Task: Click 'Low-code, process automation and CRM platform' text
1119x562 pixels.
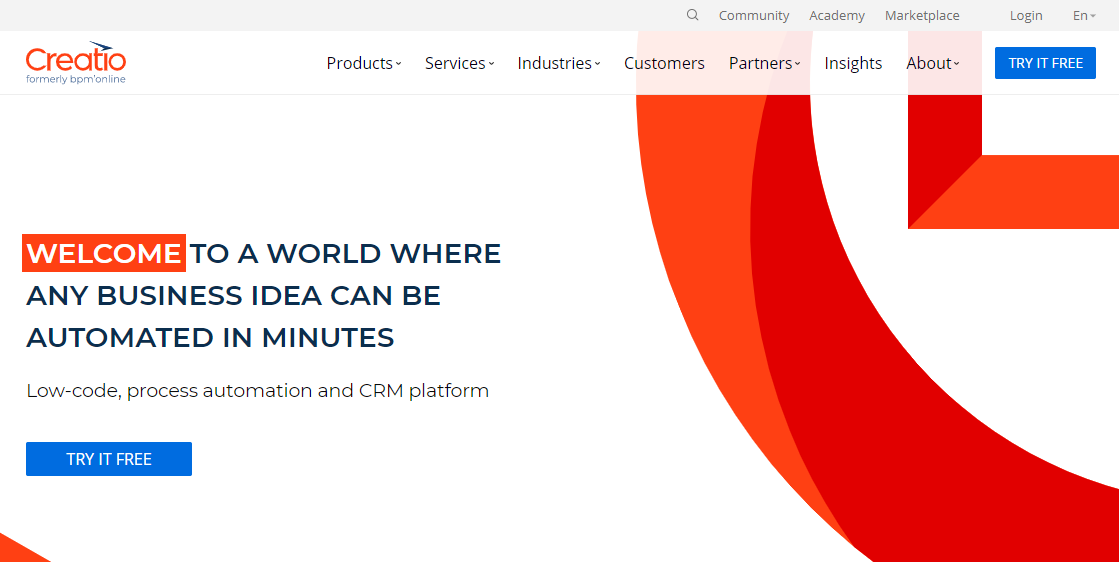Action: tap(258, 391)
